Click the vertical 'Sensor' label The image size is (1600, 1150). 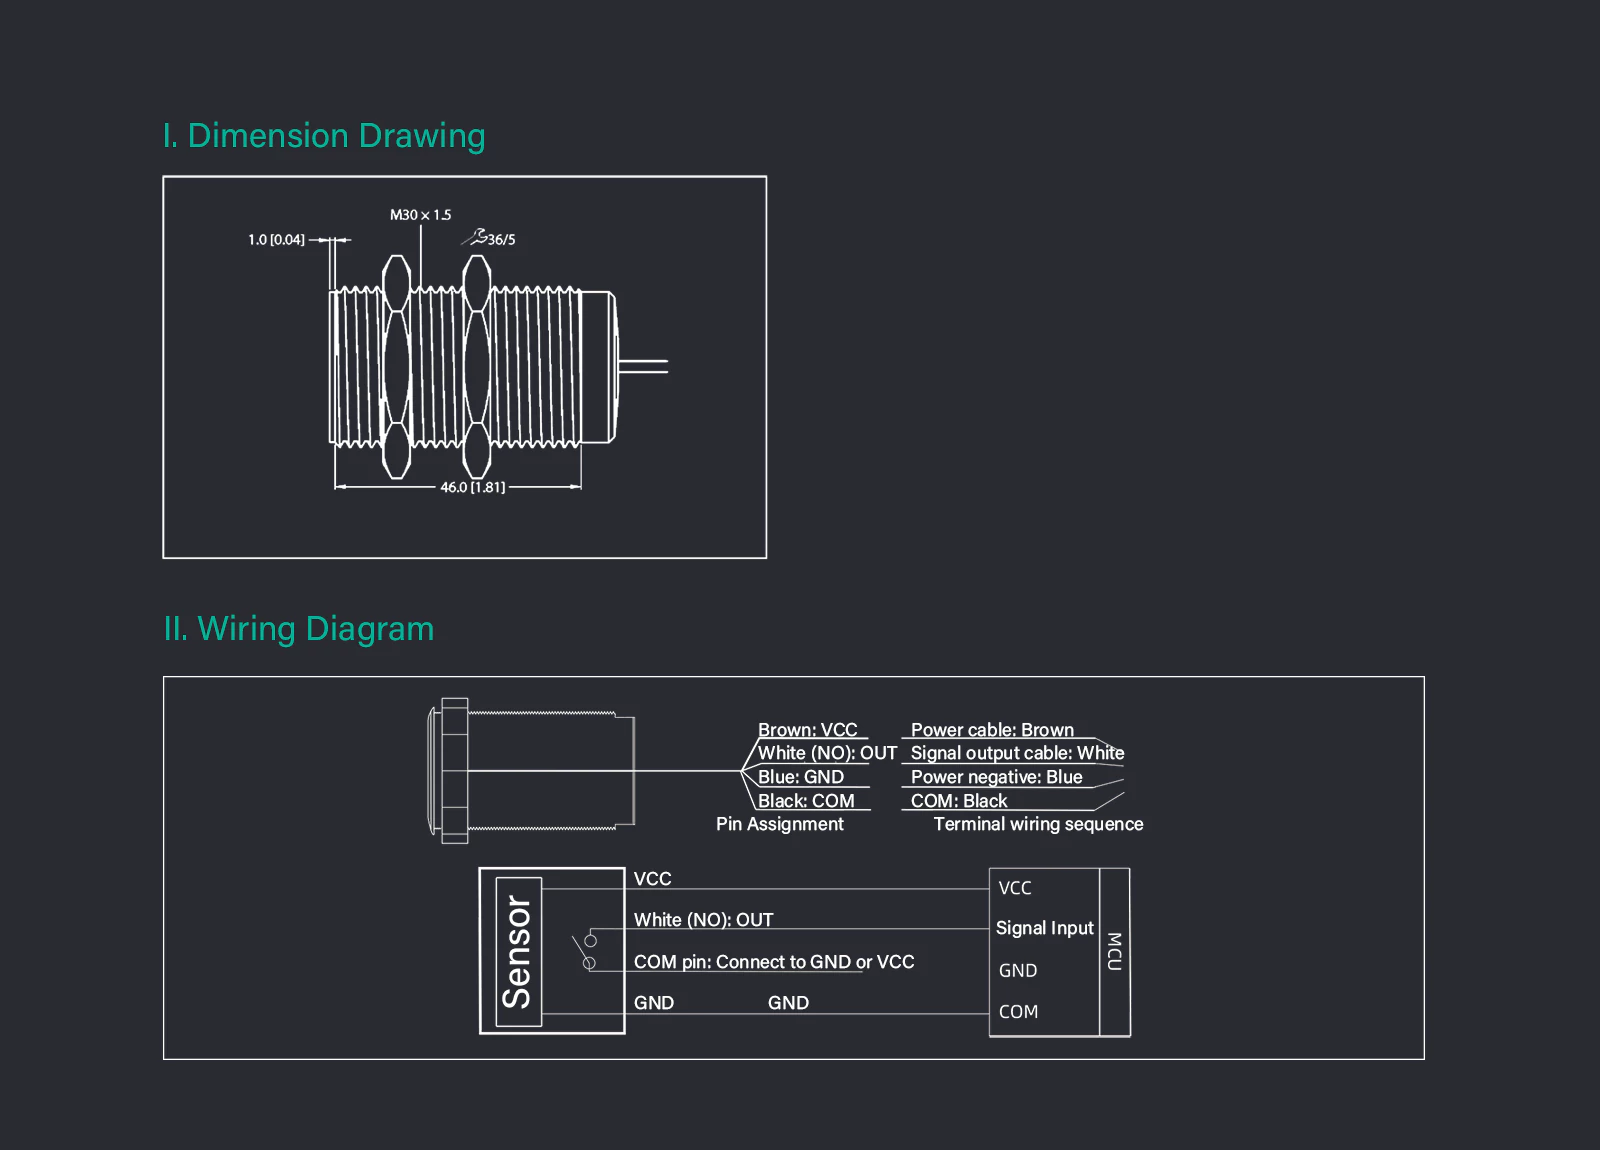[x=517, y=952]
